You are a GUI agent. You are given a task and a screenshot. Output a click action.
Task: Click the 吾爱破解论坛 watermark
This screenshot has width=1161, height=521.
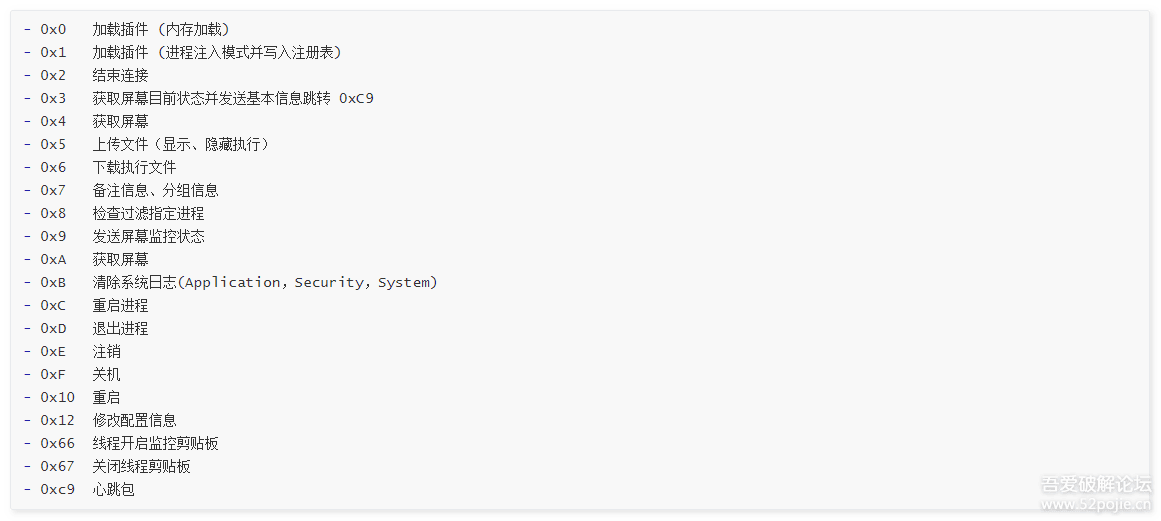click(1096, 485)
